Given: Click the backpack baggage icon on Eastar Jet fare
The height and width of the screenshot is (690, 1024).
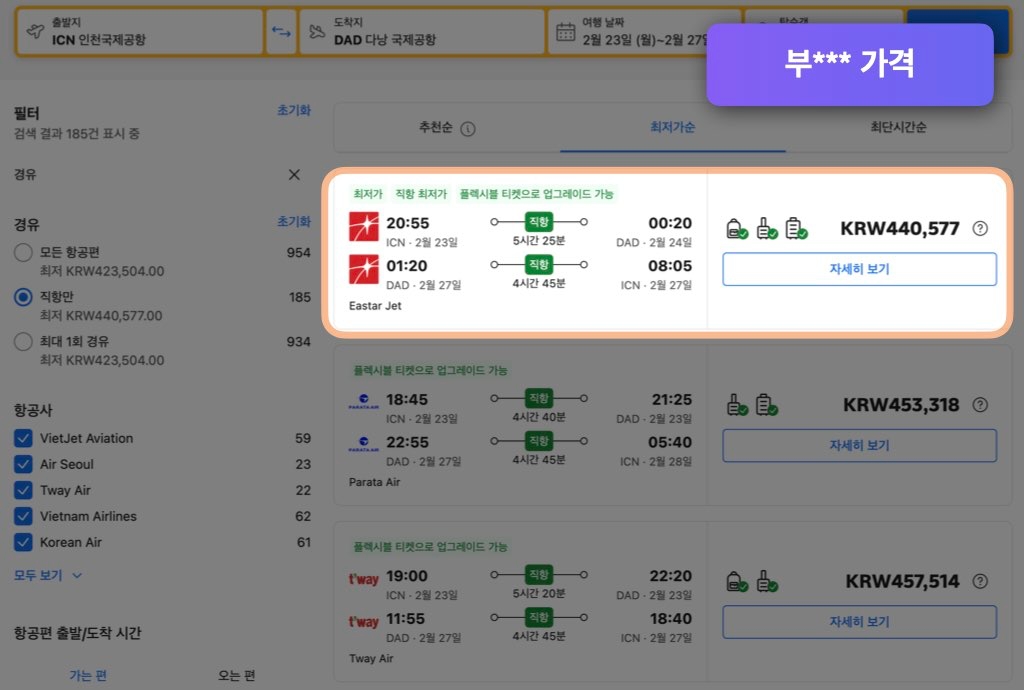Looking at the screenshot, I should [736, 227].
